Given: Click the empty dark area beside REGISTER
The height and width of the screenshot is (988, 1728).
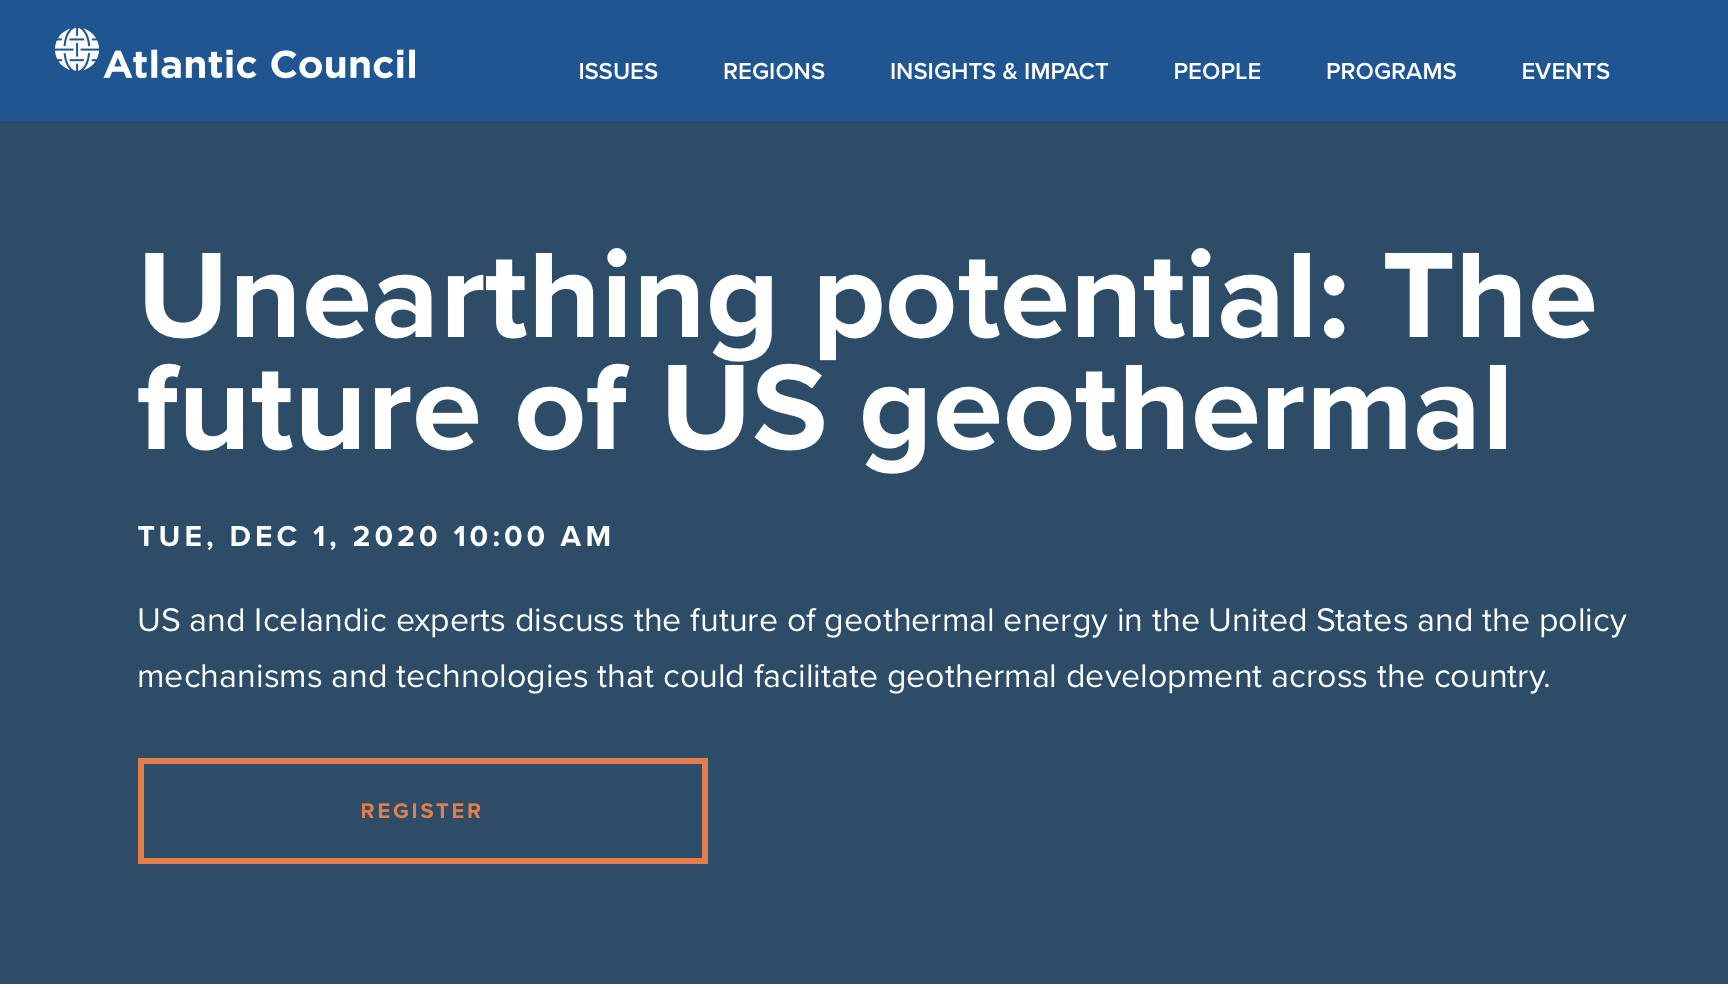Looking at the screenshot, I should point(1200,811).
